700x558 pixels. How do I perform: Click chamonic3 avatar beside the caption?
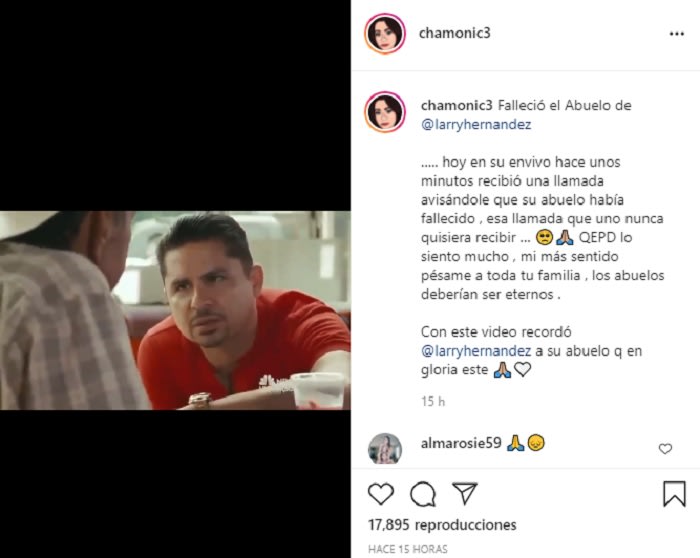click(x=385, y=112)
